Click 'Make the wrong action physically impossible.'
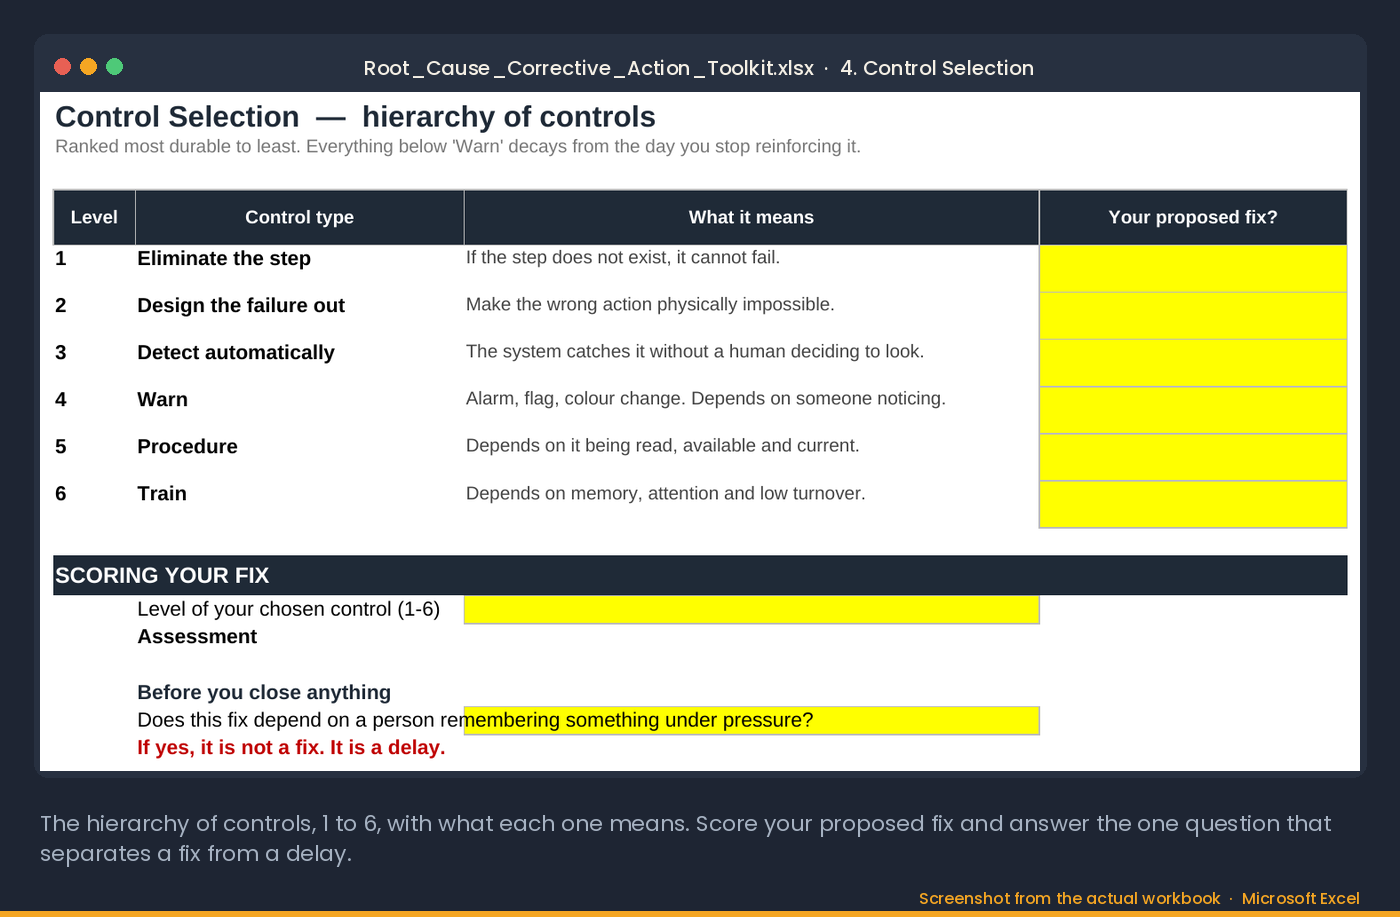The image size is (1400, 917). point(650,304)
